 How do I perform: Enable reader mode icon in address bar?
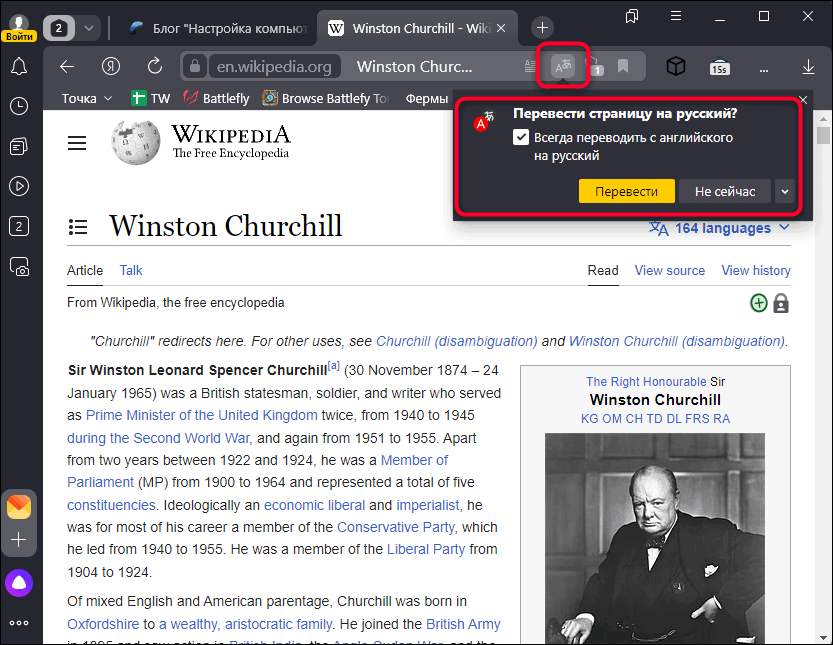(530, 66)
